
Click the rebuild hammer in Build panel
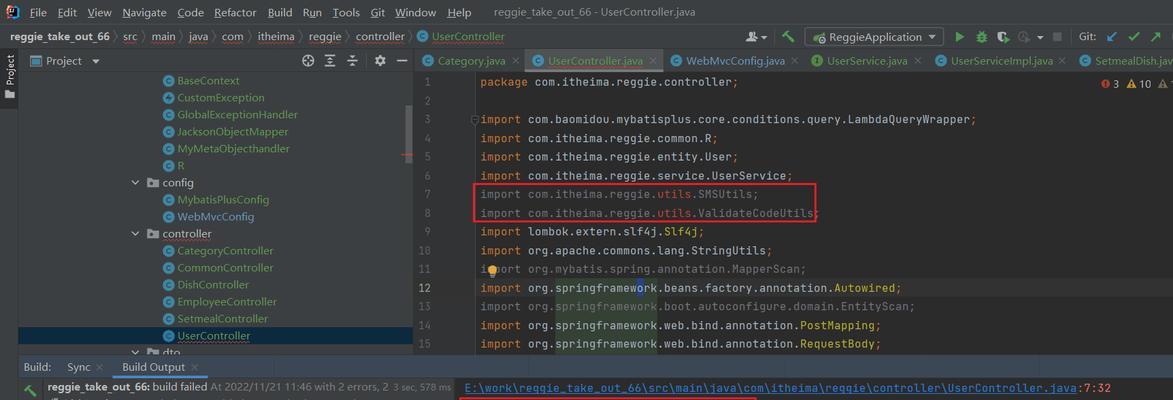(x=30, y=390)
